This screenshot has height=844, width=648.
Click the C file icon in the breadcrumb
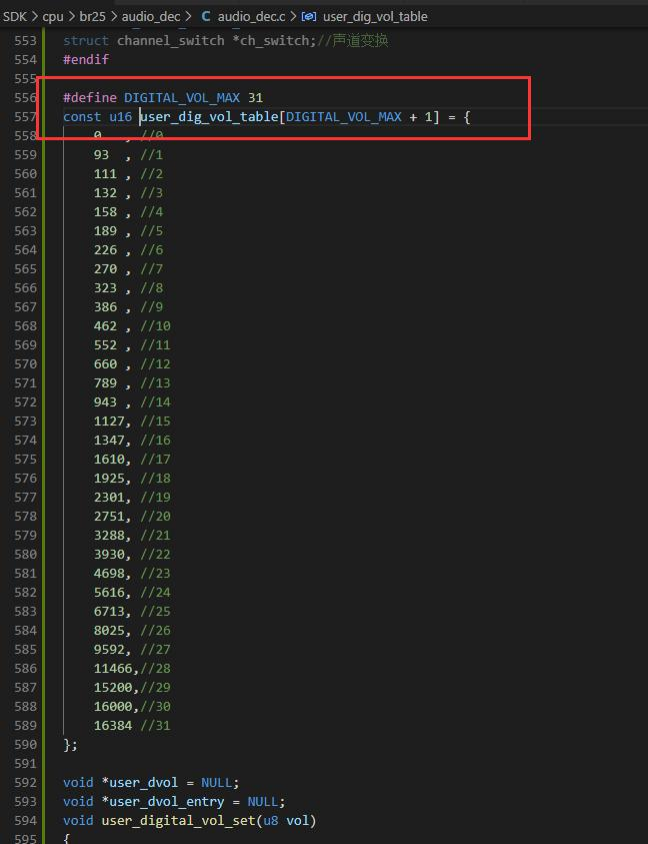(205, 17)
